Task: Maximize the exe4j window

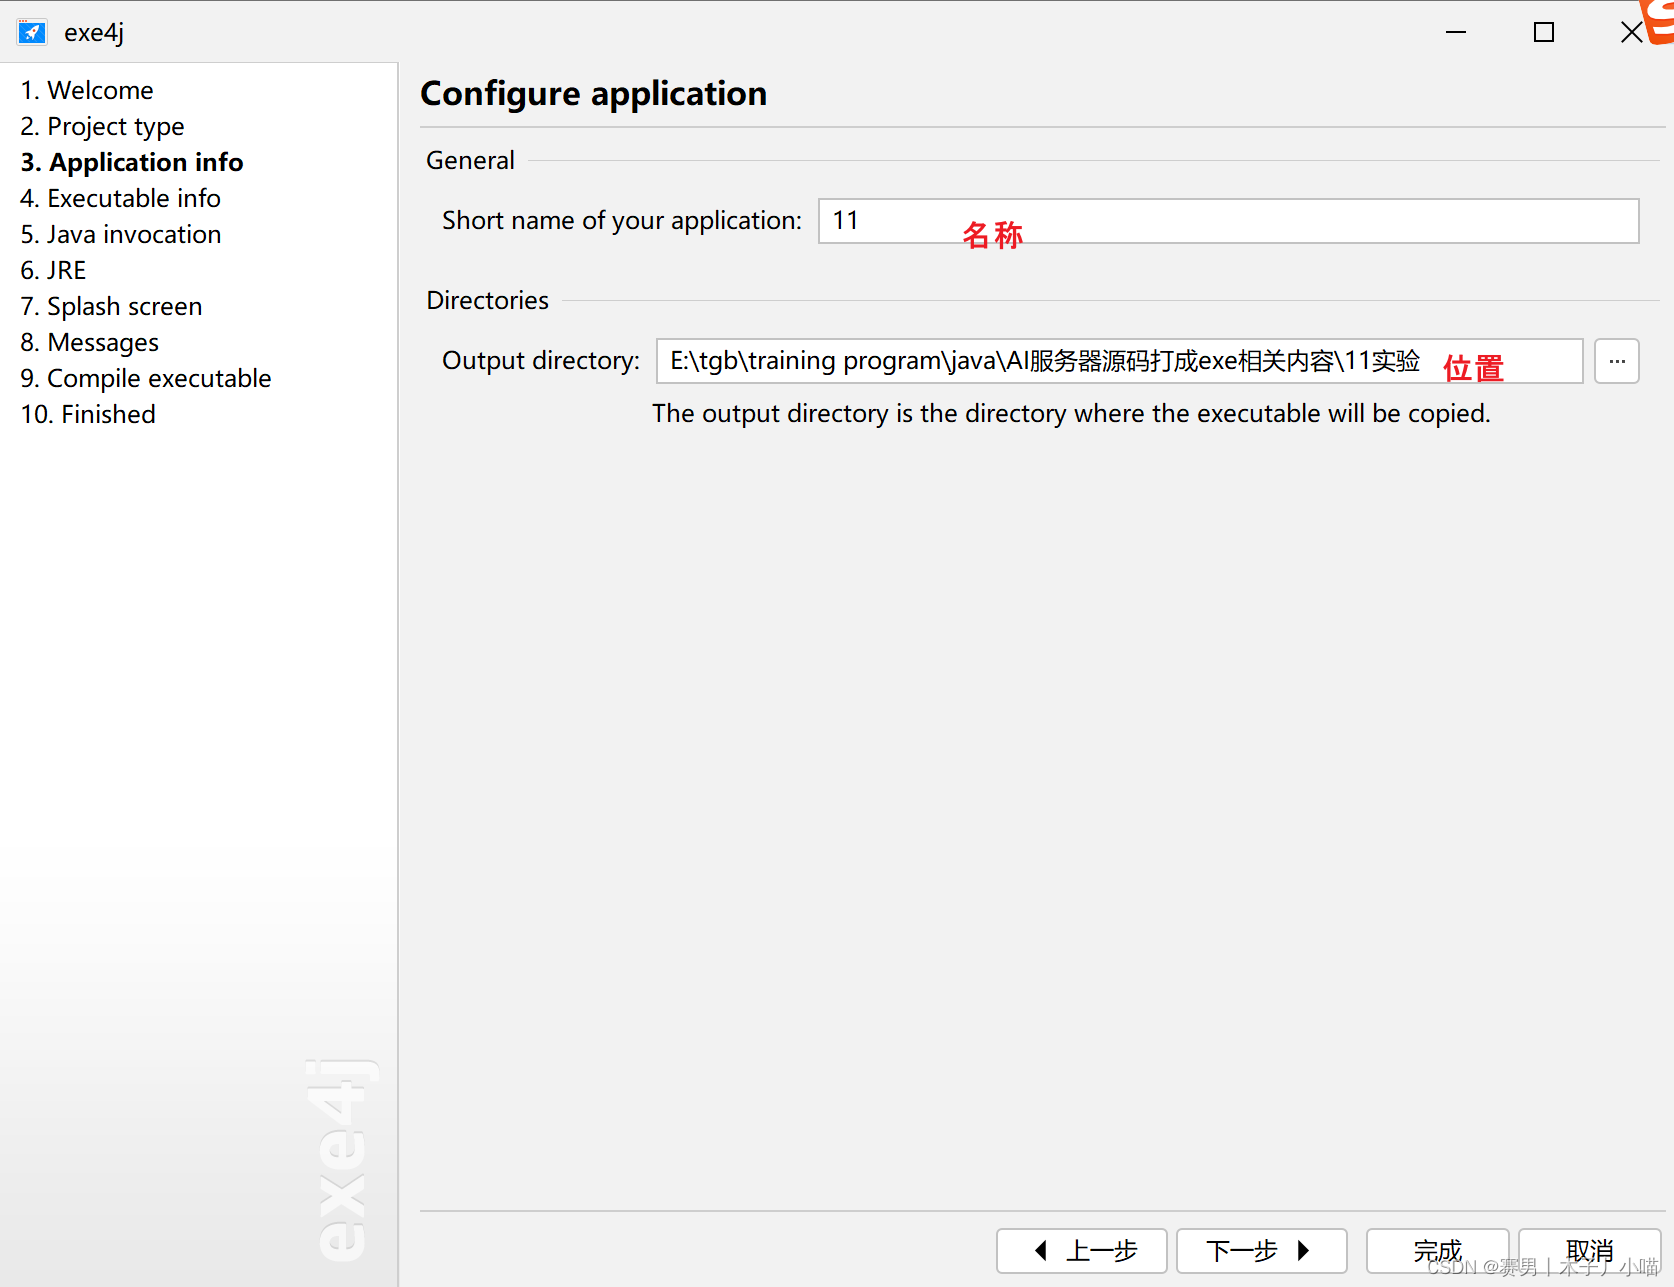Action: point(1544,32)
